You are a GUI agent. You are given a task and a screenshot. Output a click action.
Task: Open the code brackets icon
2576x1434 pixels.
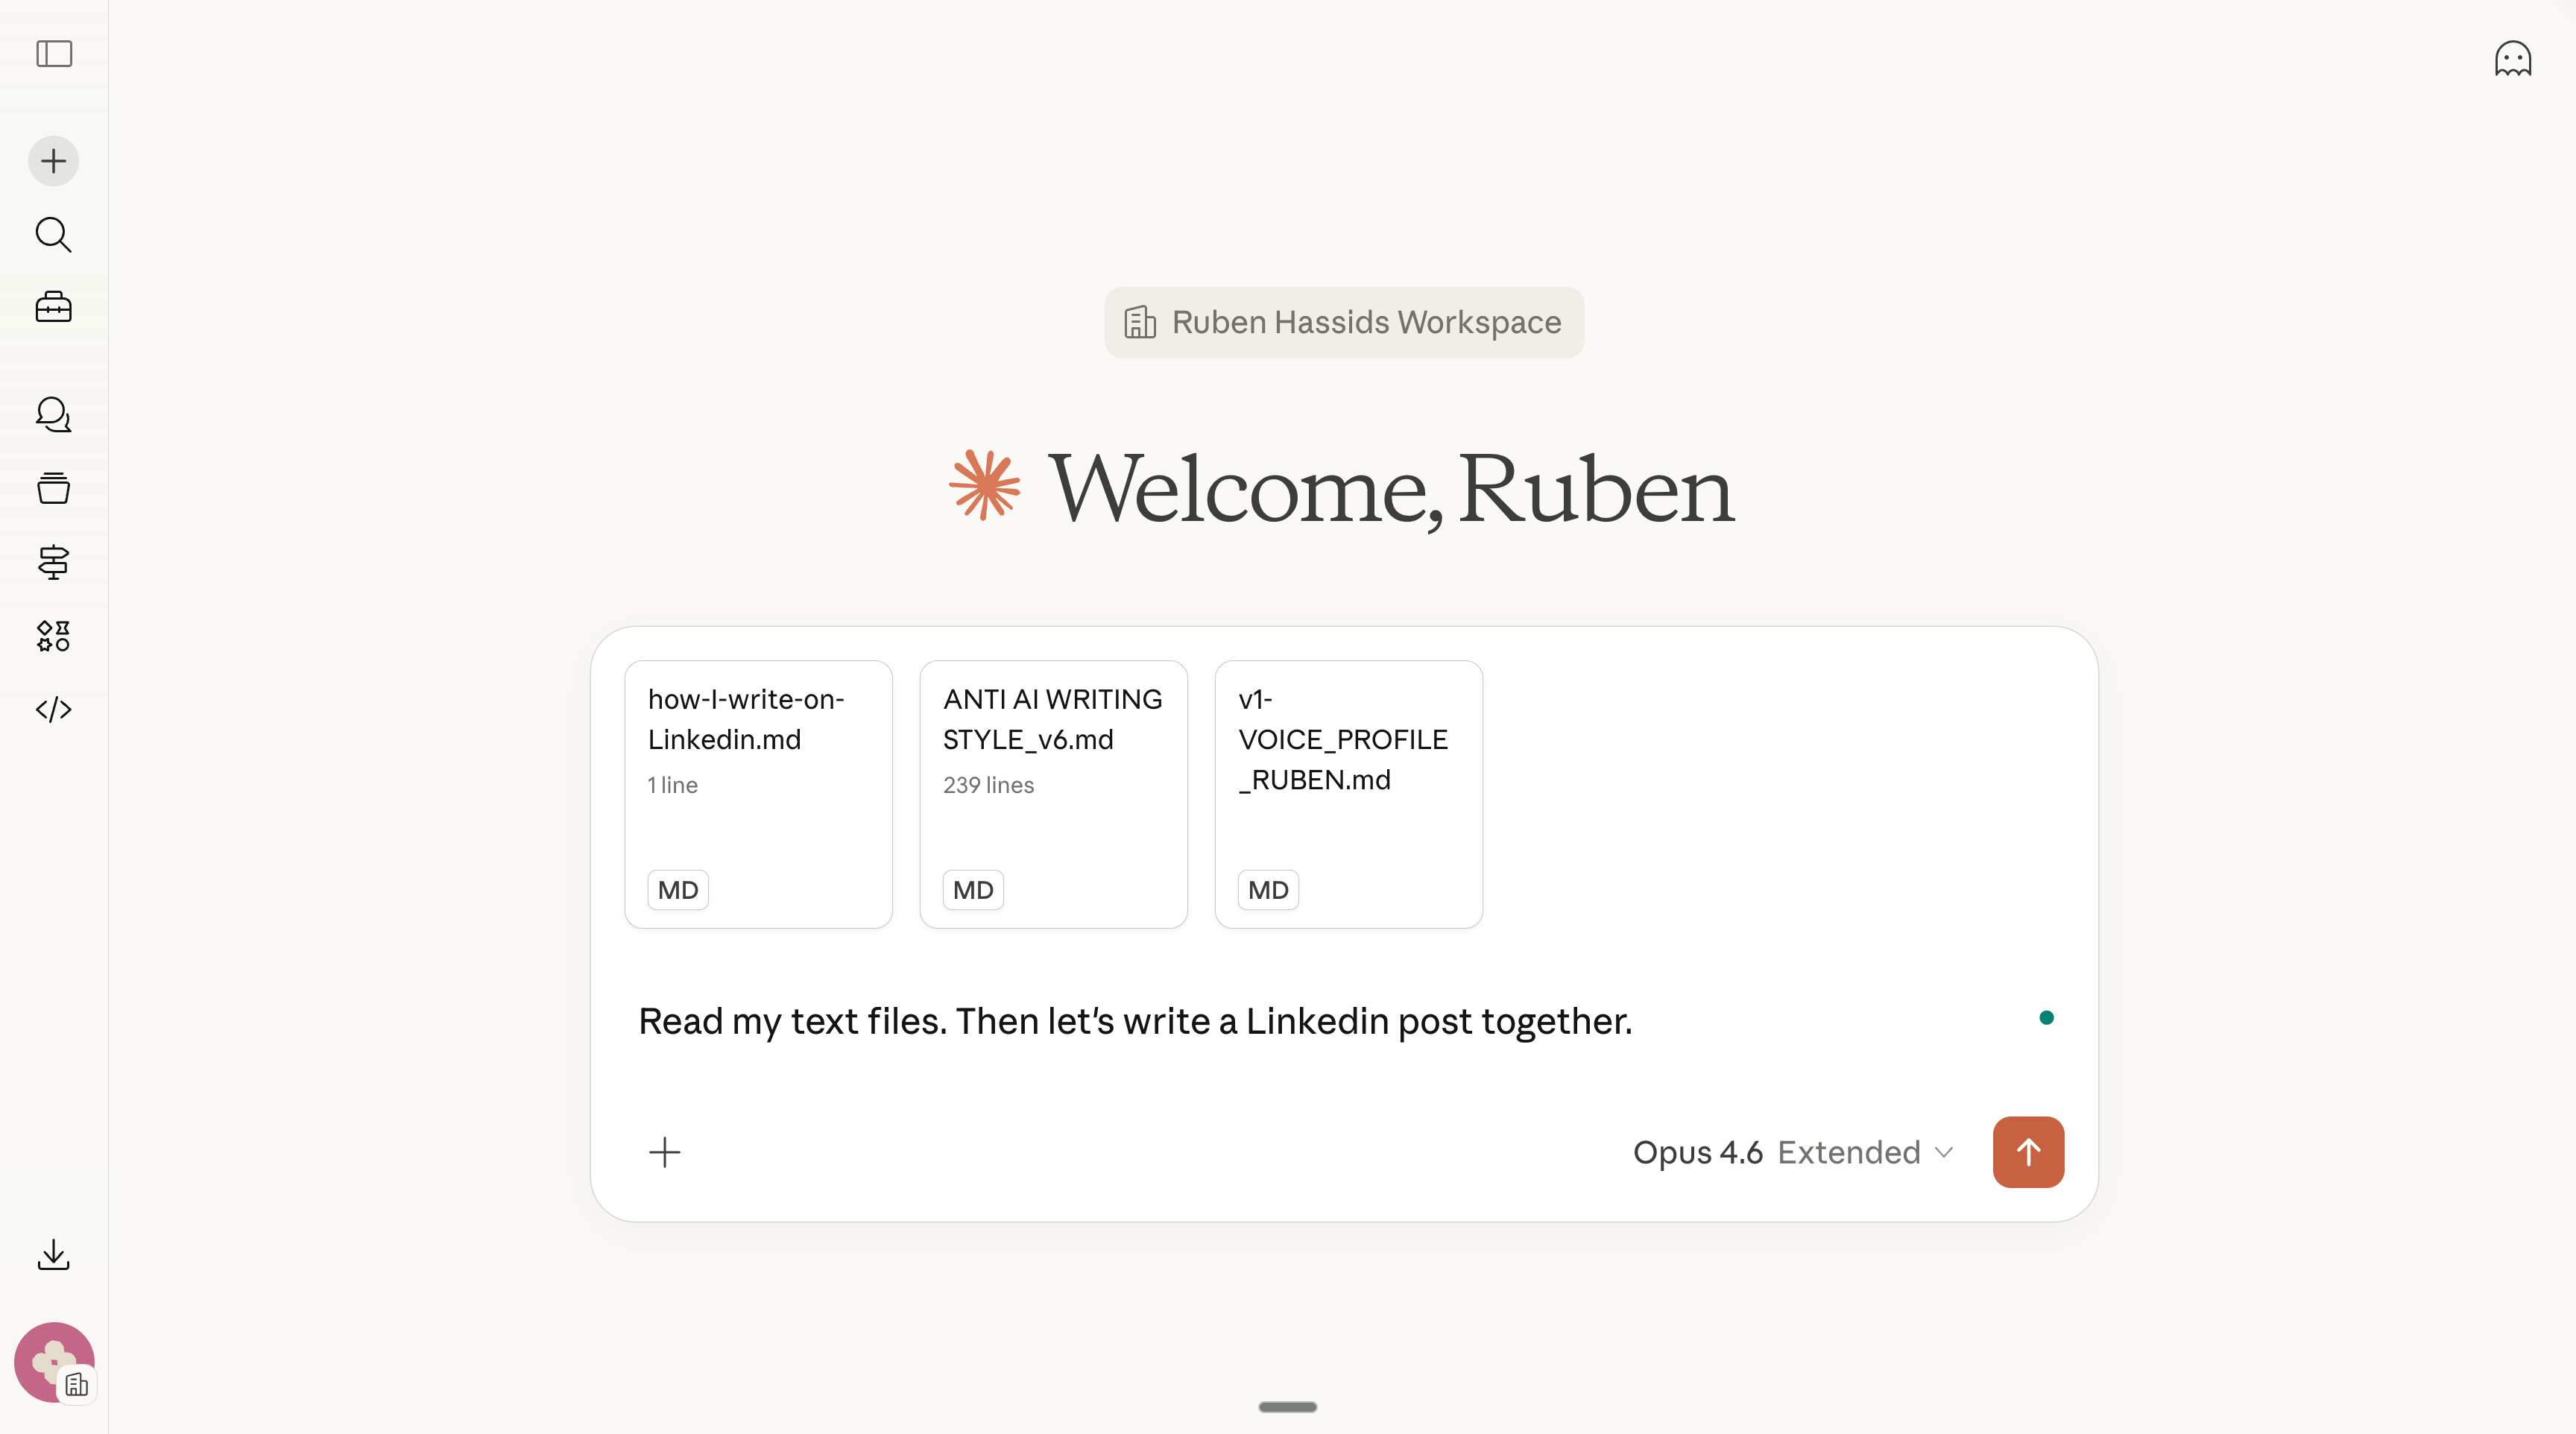[x=54, y=709]
